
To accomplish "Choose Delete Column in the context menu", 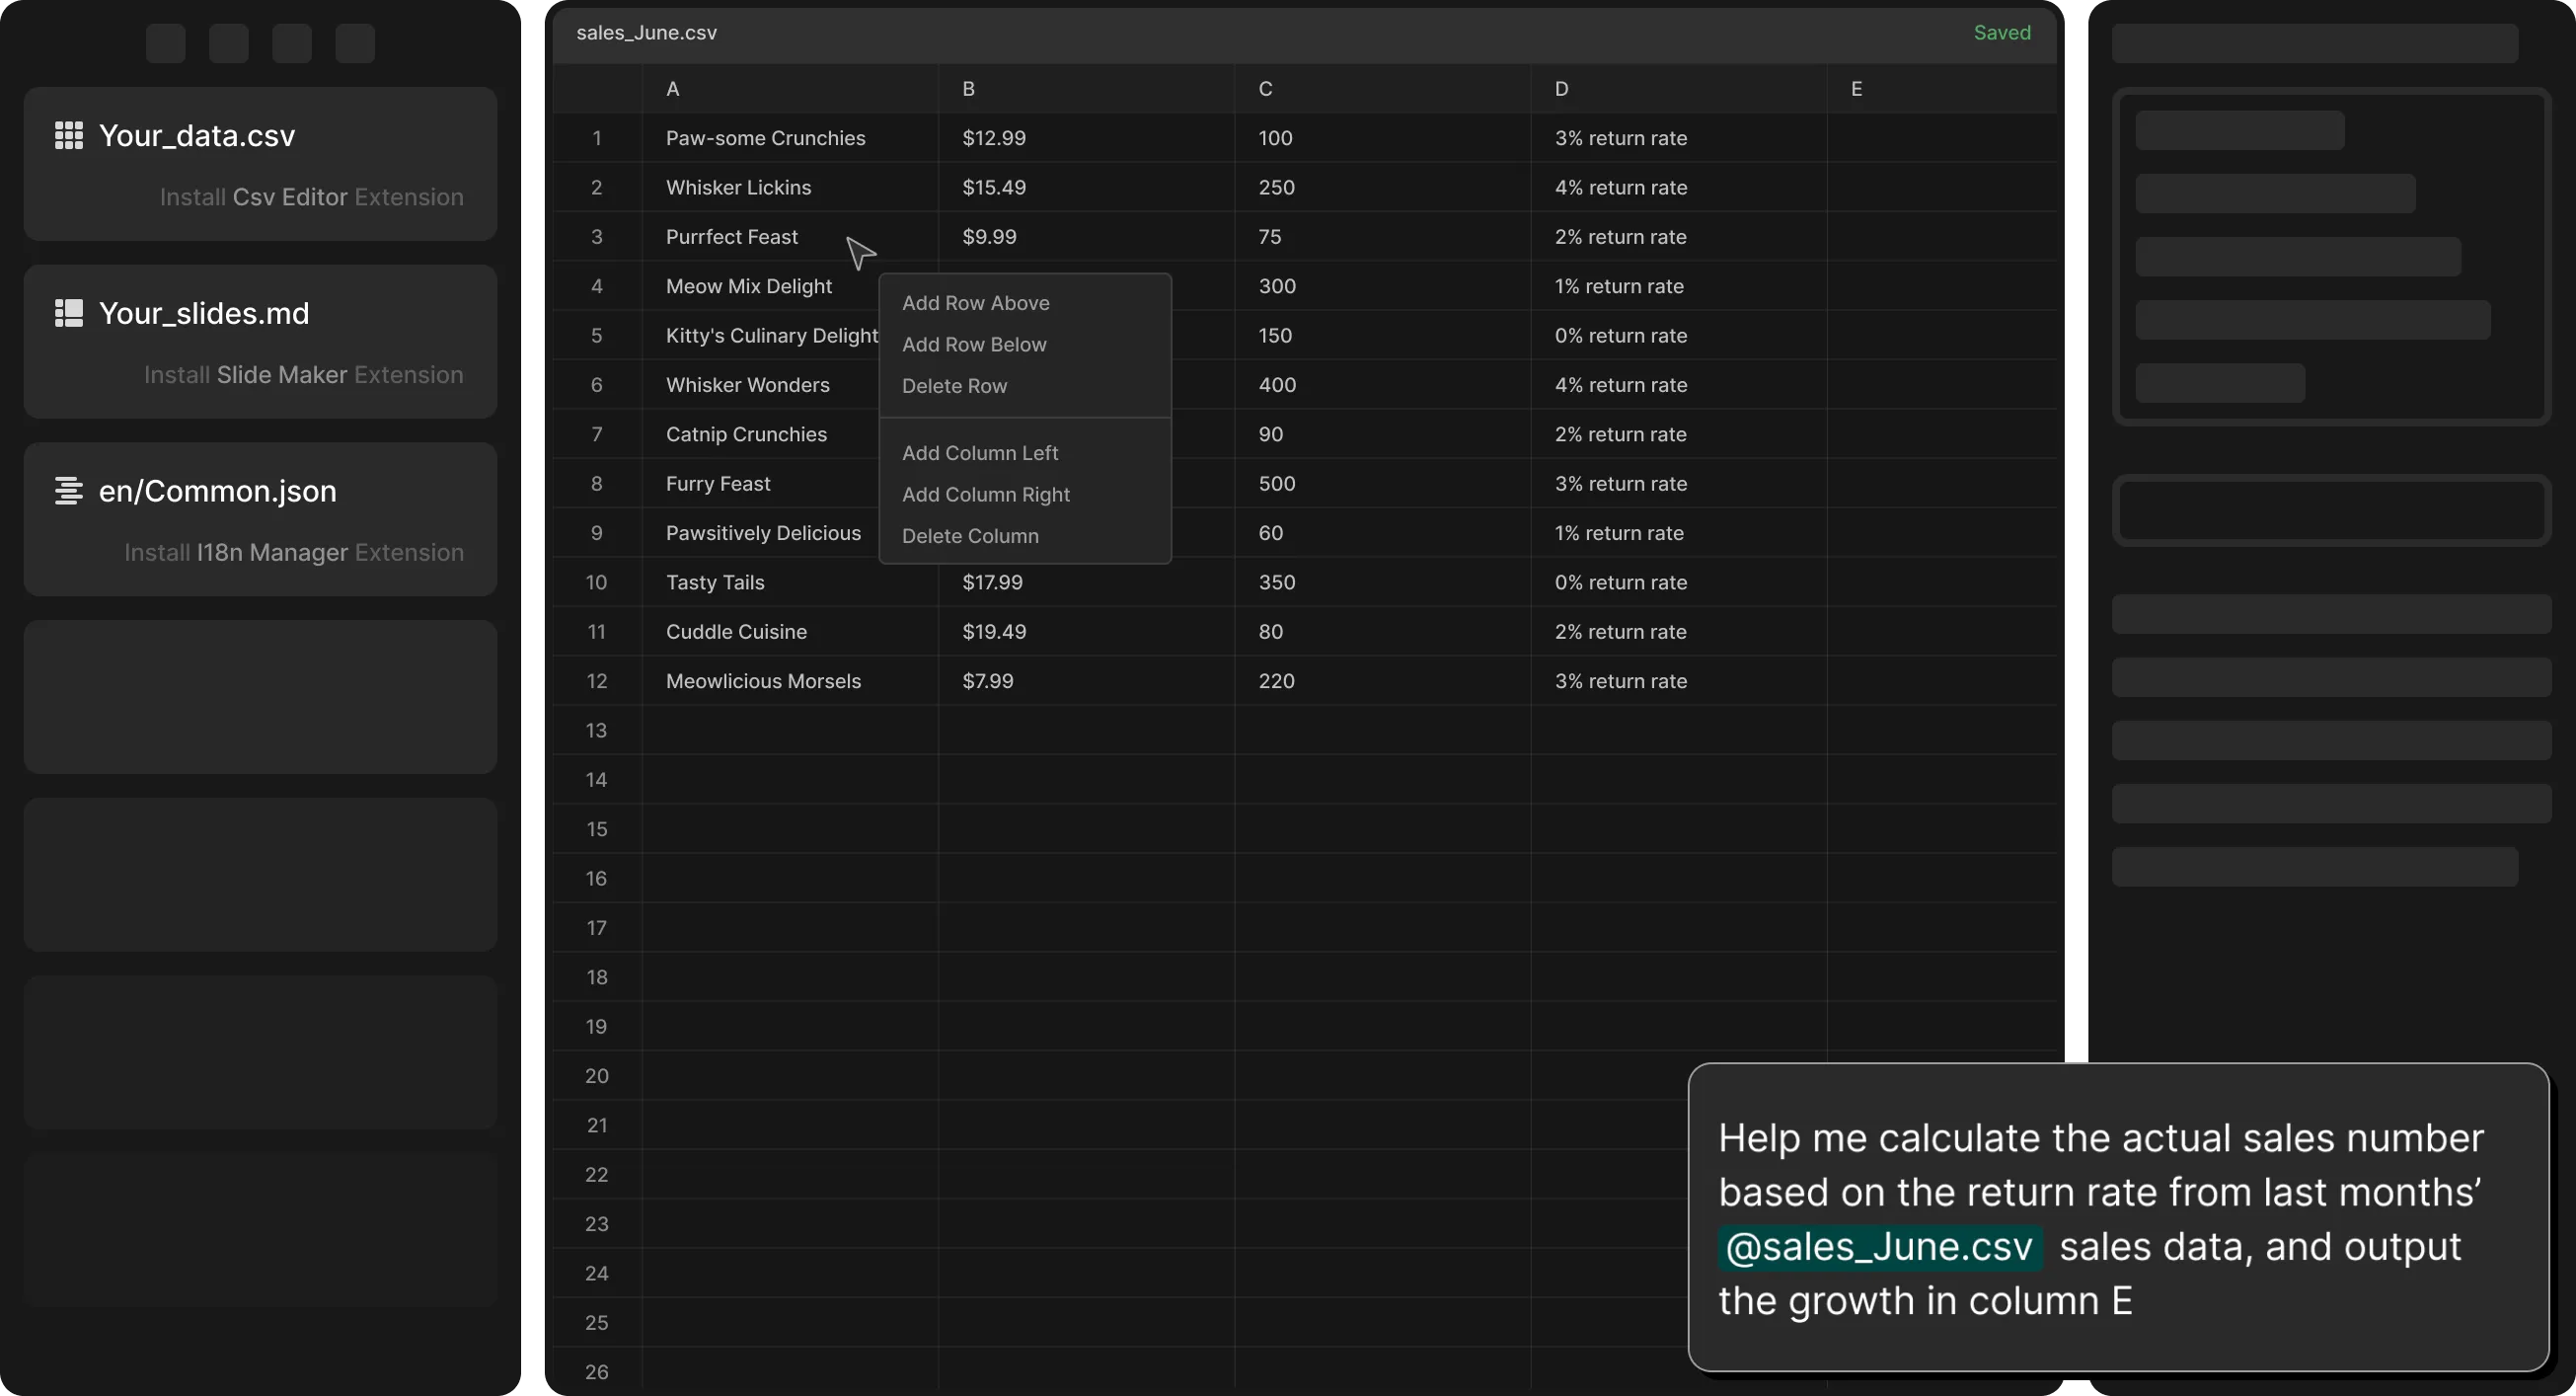I will (x=970, y=536).
